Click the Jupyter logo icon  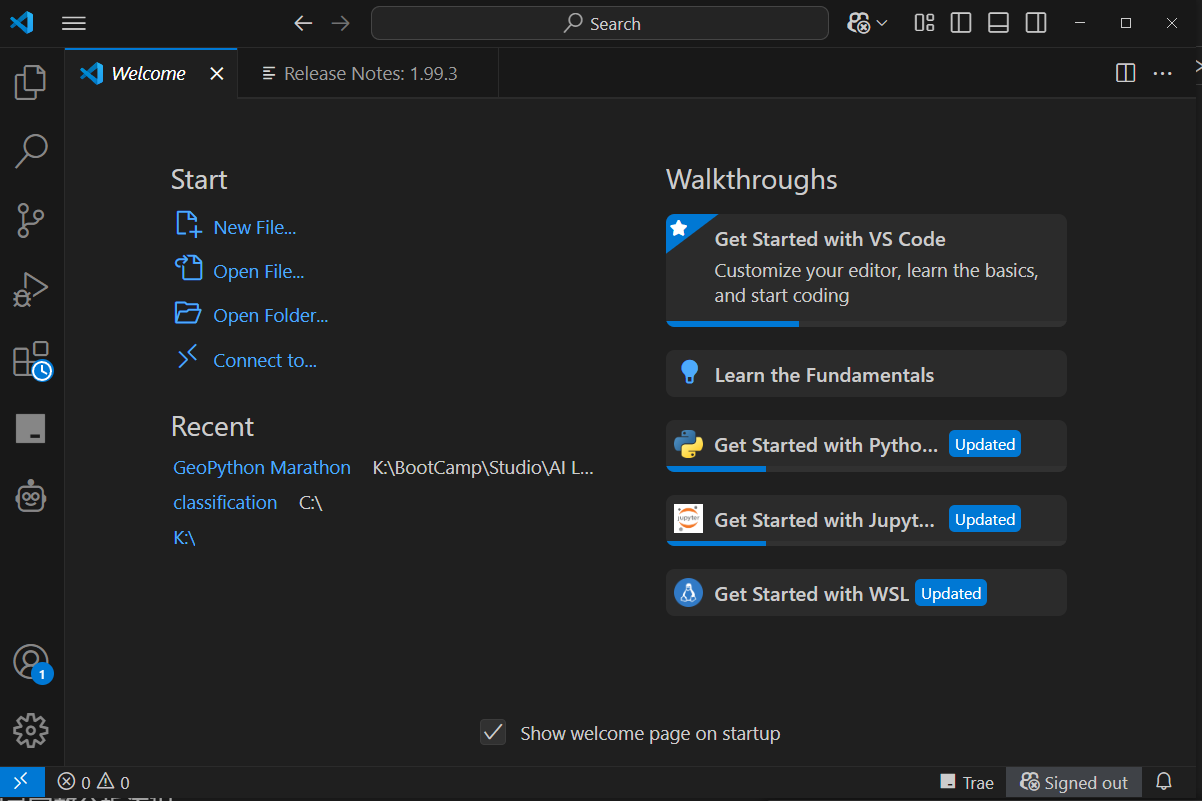click(x=688, y=519)
